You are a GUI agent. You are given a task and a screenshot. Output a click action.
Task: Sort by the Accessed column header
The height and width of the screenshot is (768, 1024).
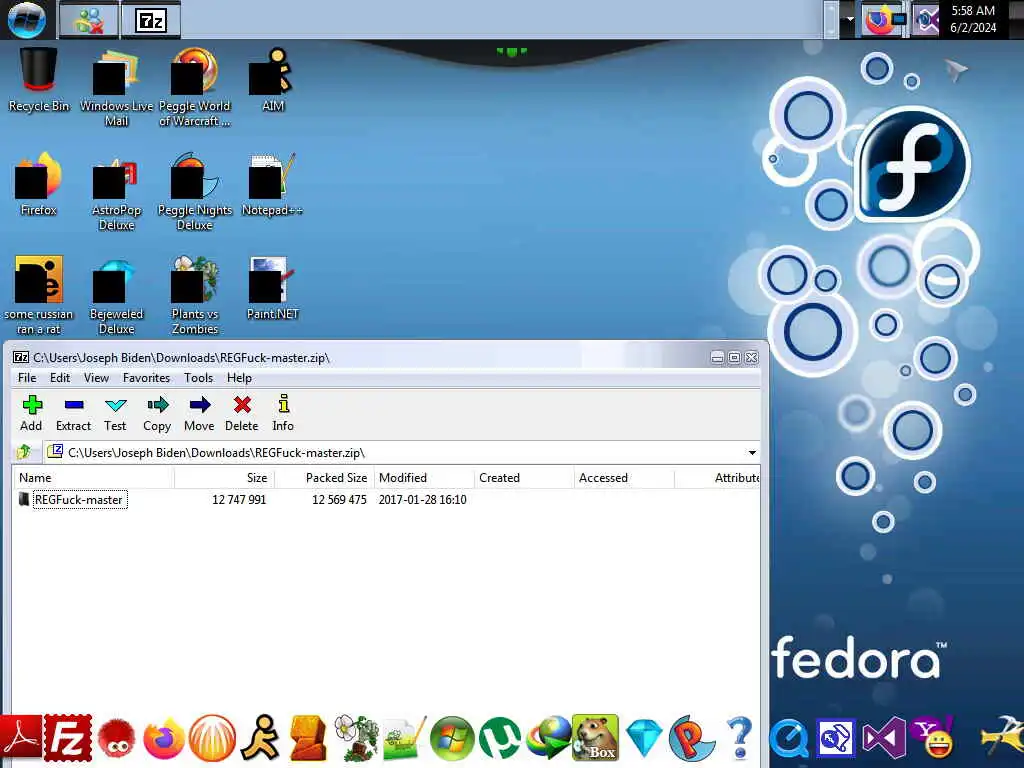[x=624, y=478]
